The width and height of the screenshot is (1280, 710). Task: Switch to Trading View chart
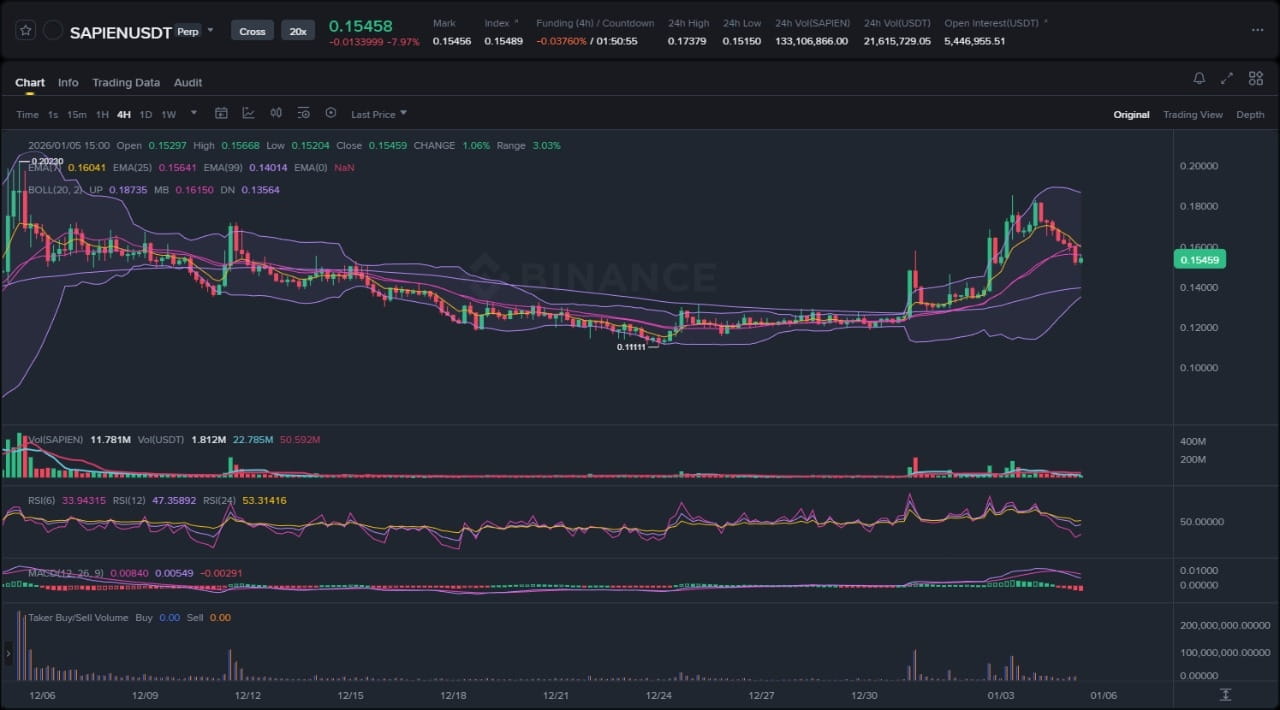coord(1193,115)
